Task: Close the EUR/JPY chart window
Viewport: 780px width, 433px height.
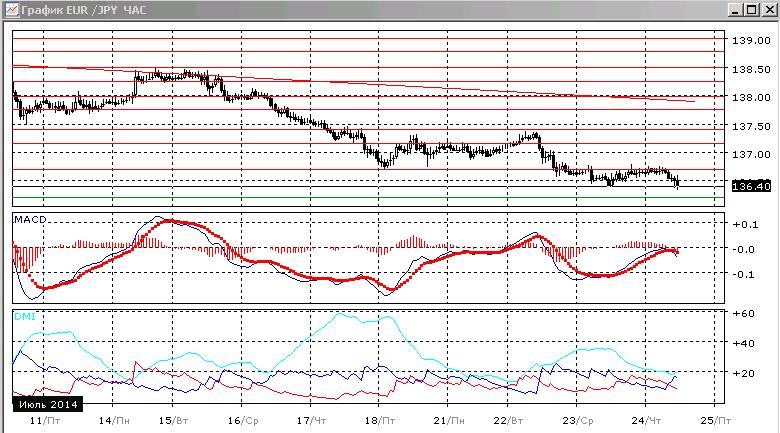Action: coord(770,10)
